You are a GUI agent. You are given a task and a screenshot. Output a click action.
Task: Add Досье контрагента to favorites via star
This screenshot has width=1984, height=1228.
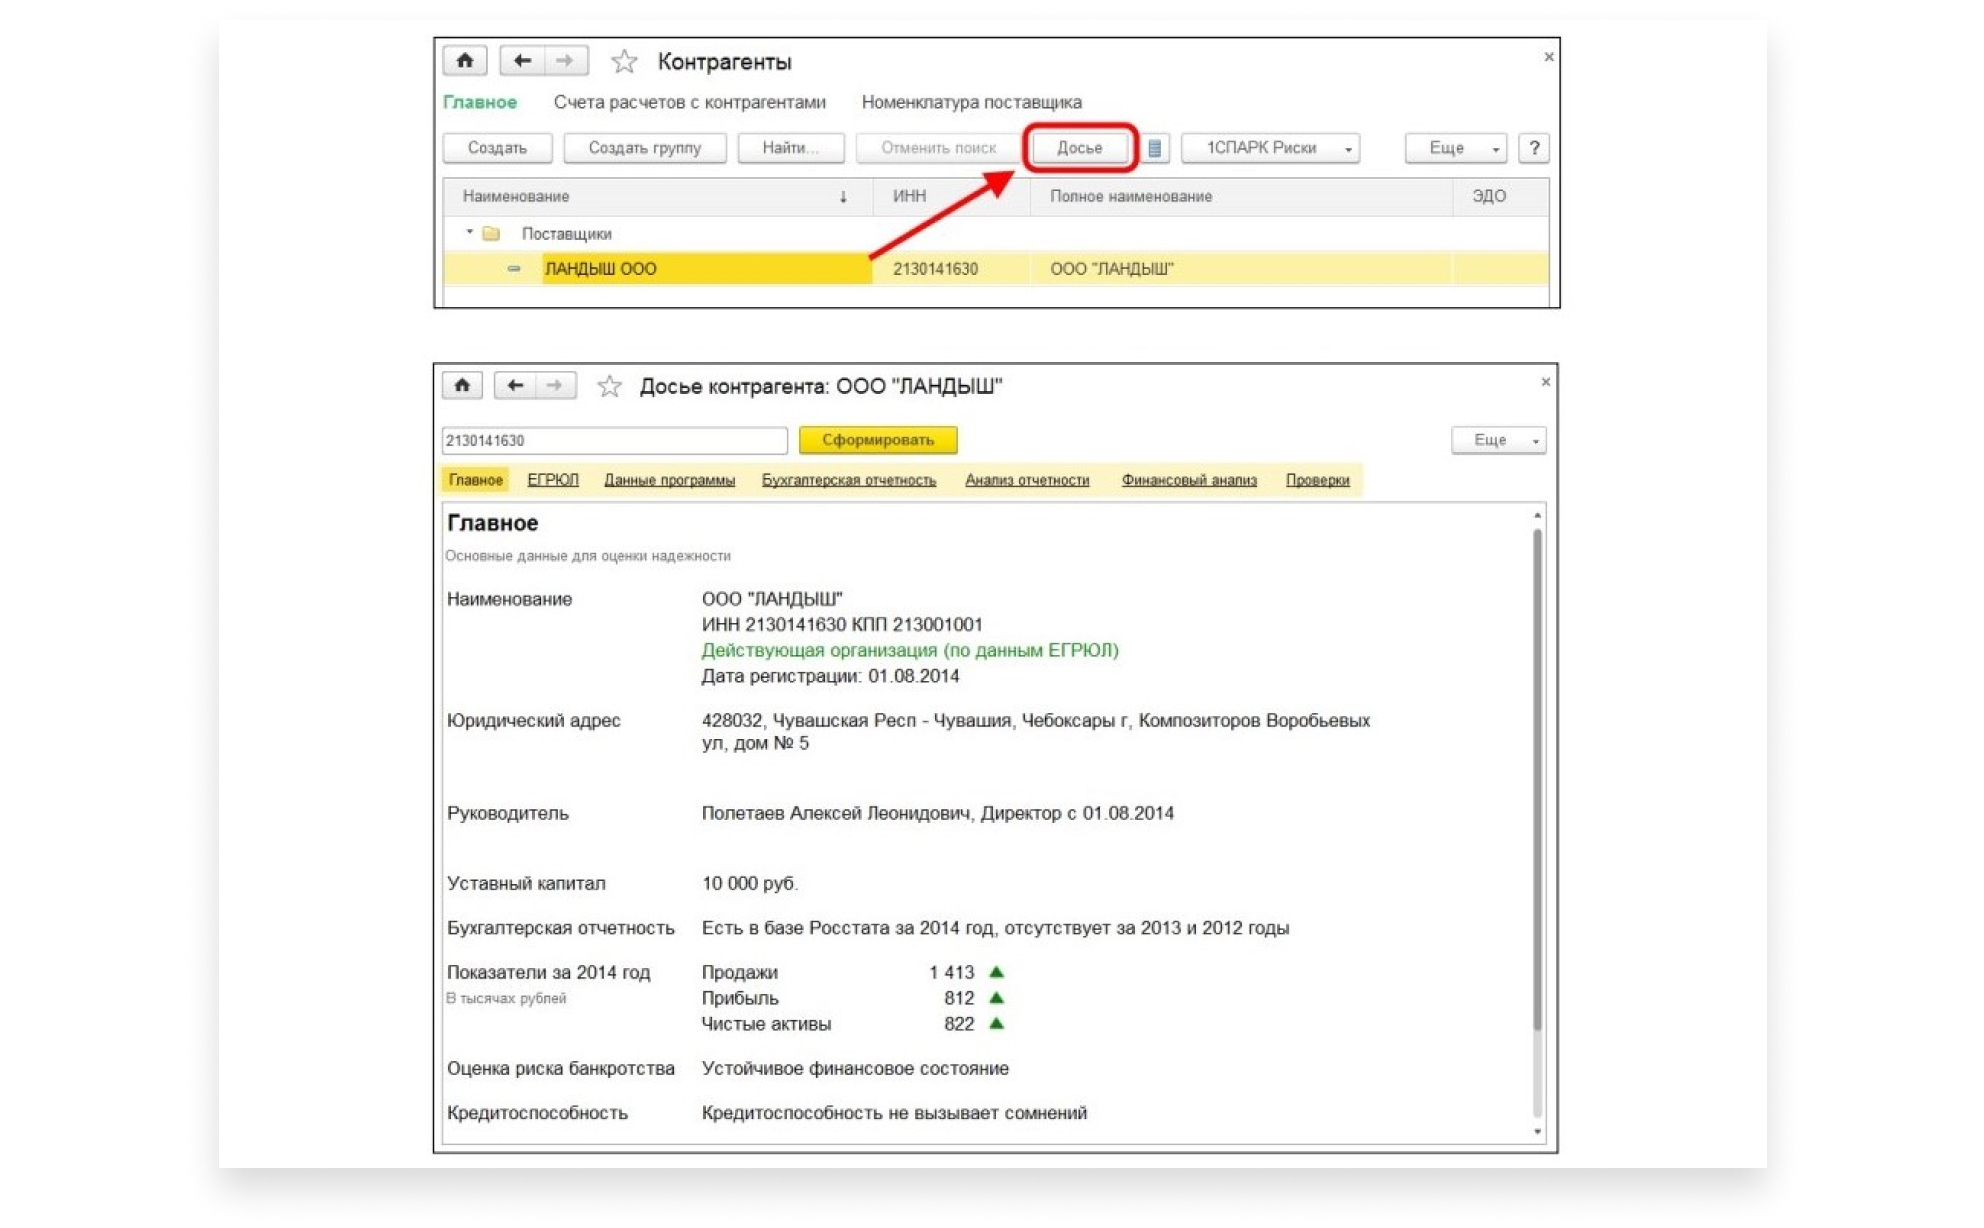point(609,386)
